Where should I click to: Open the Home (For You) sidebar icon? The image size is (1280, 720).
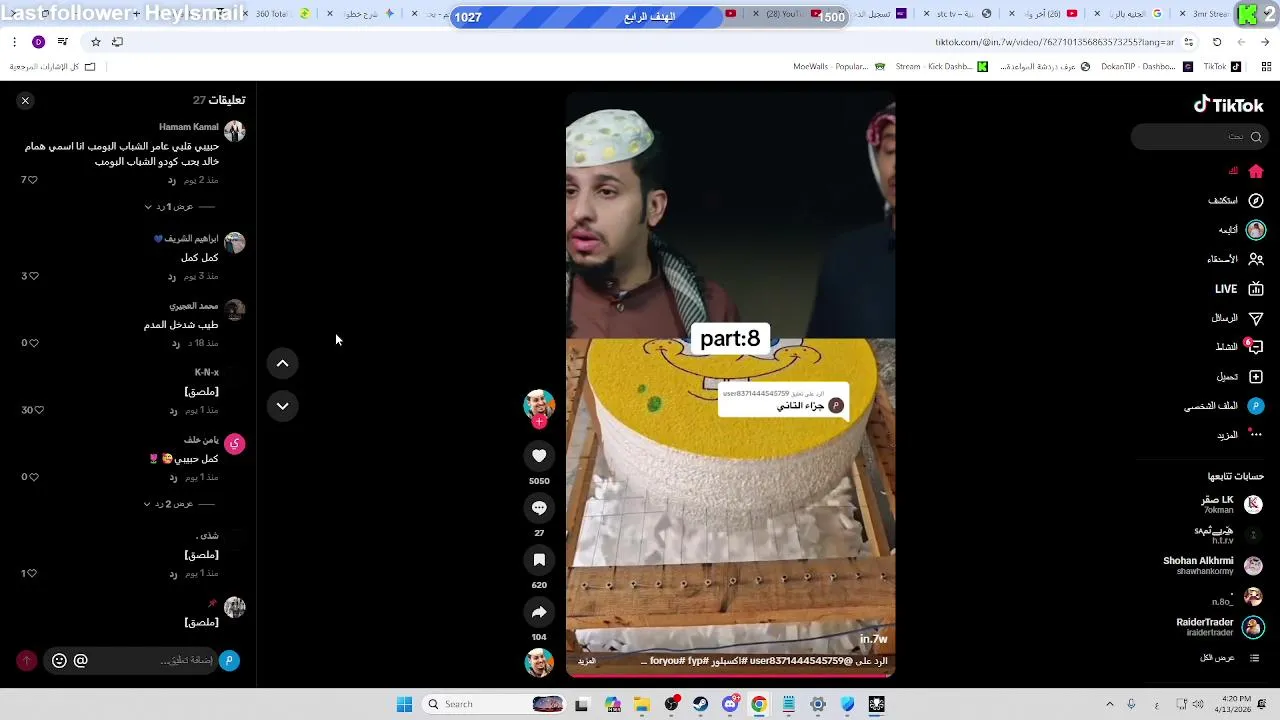[x=1256, y=171]
